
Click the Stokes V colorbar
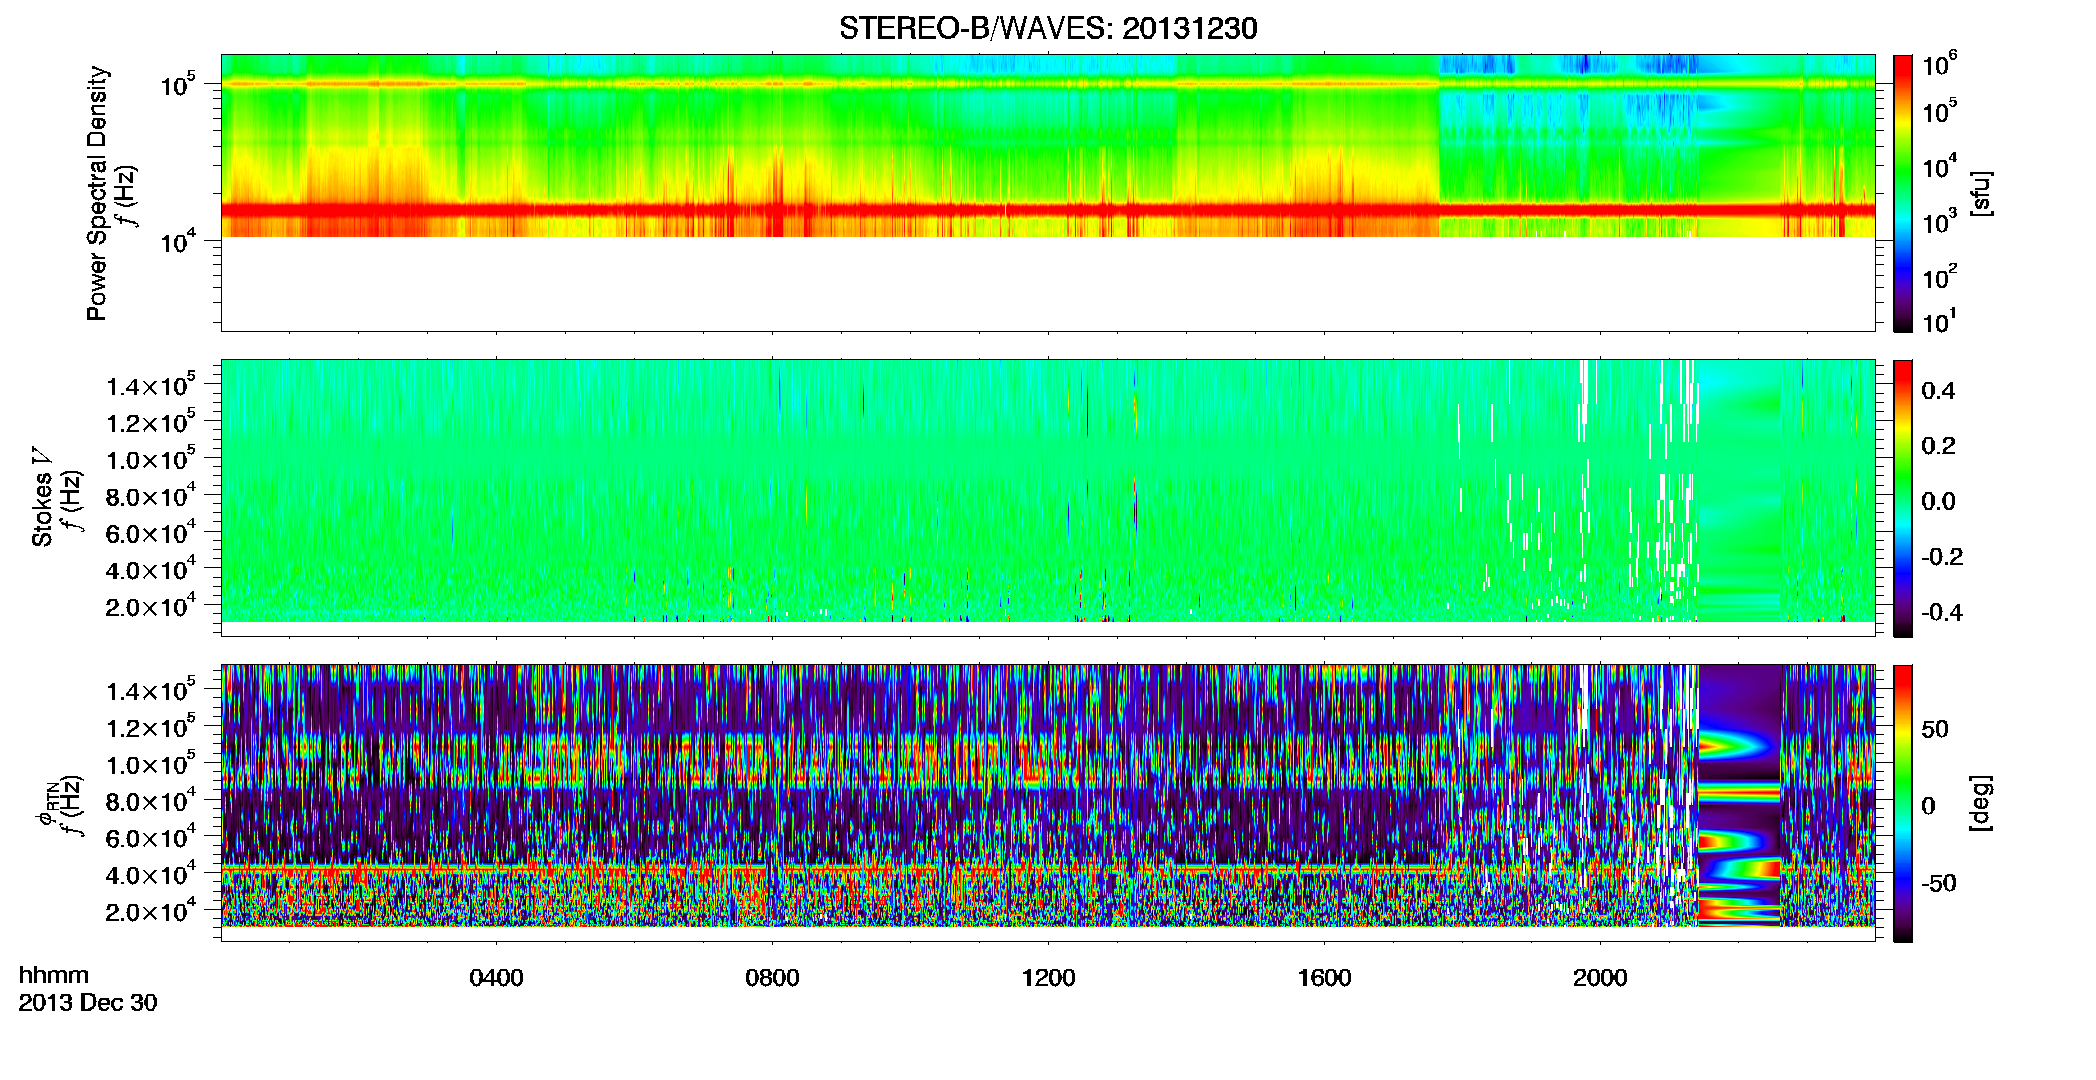1903,498
